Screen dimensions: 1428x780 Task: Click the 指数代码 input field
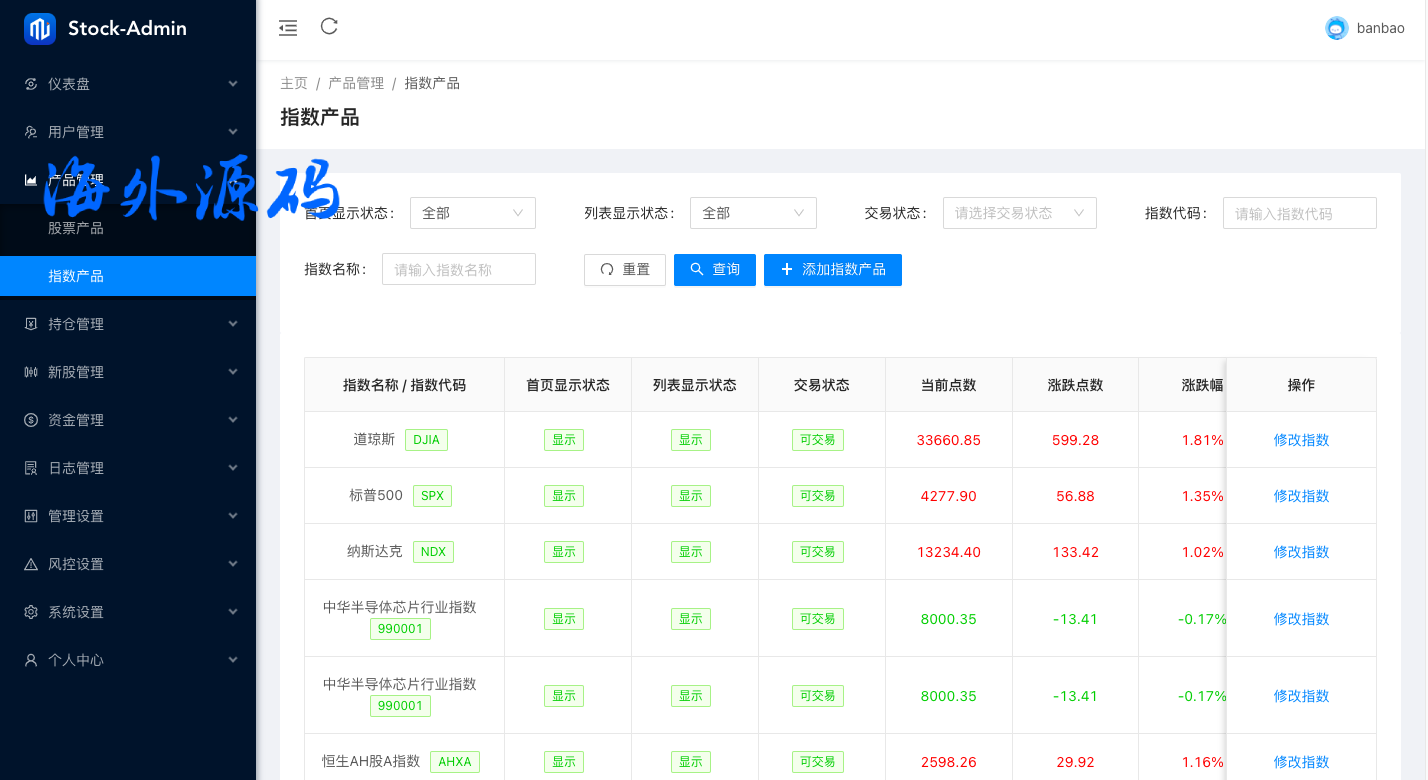(1299, 213)
